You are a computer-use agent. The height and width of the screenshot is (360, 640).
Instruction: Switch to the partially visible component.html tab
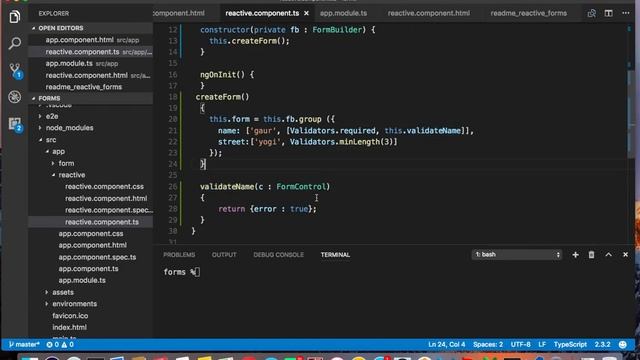pyautogui.click(x=180, y=13)
